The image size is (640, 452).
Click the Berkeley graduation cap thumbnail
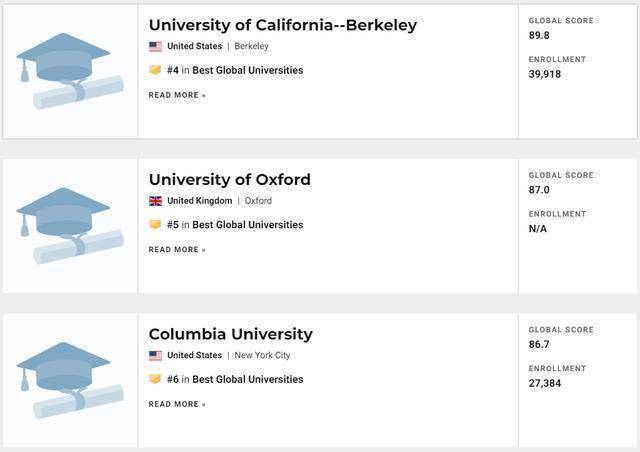[x=69, y=70]
